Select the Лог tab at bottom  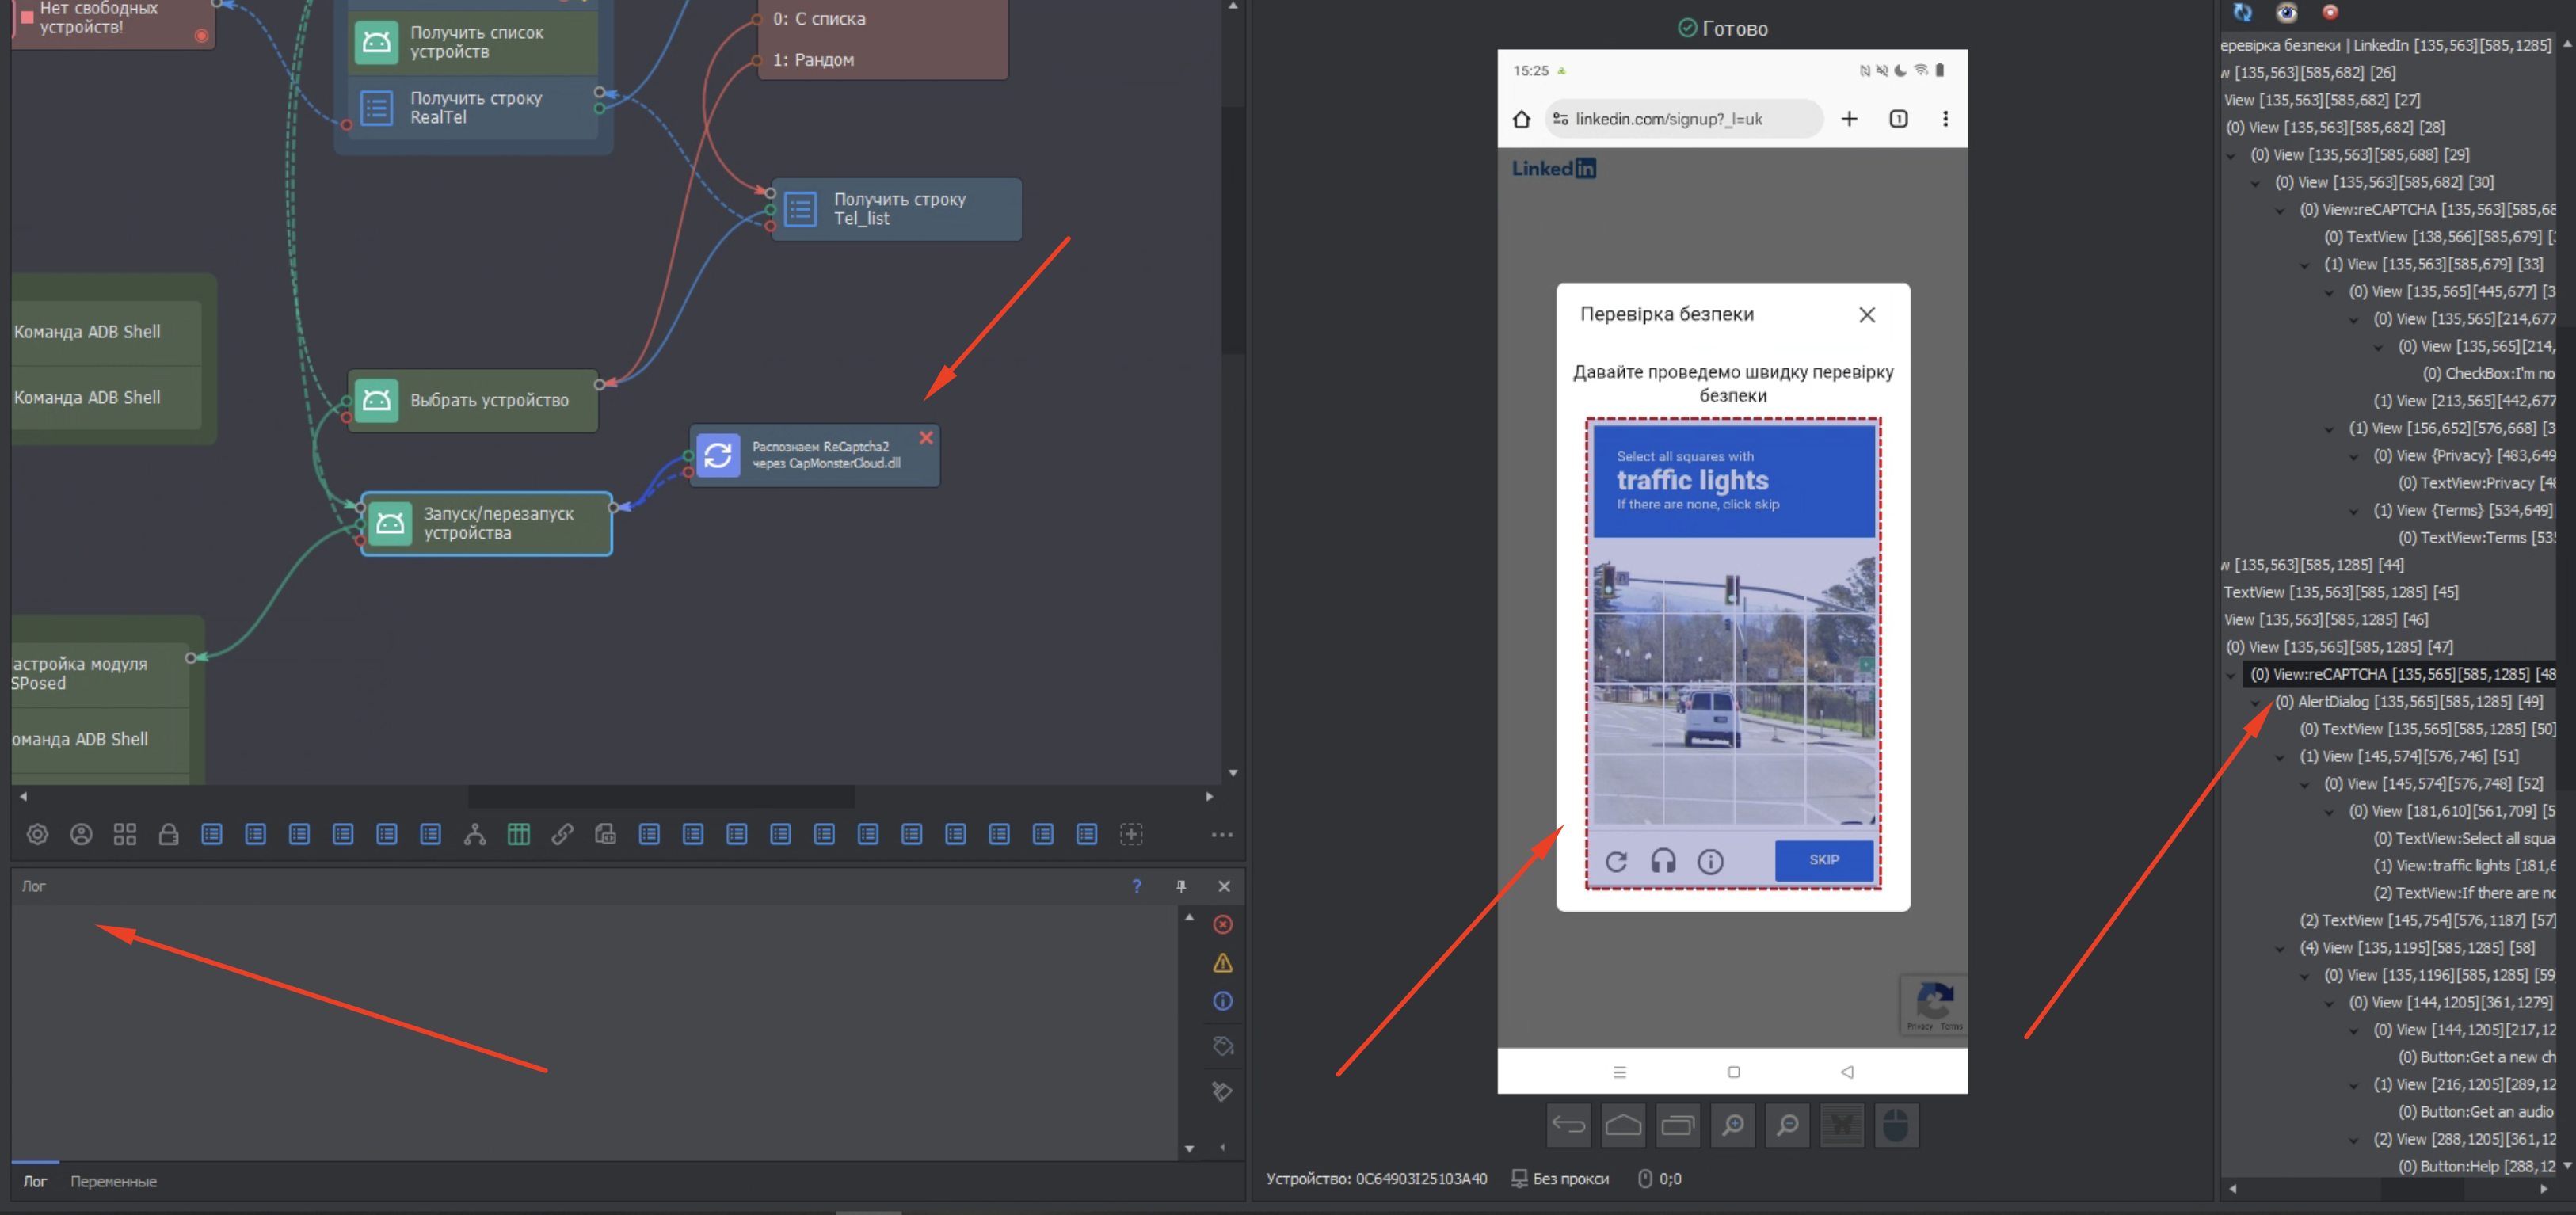(35, 1181)
